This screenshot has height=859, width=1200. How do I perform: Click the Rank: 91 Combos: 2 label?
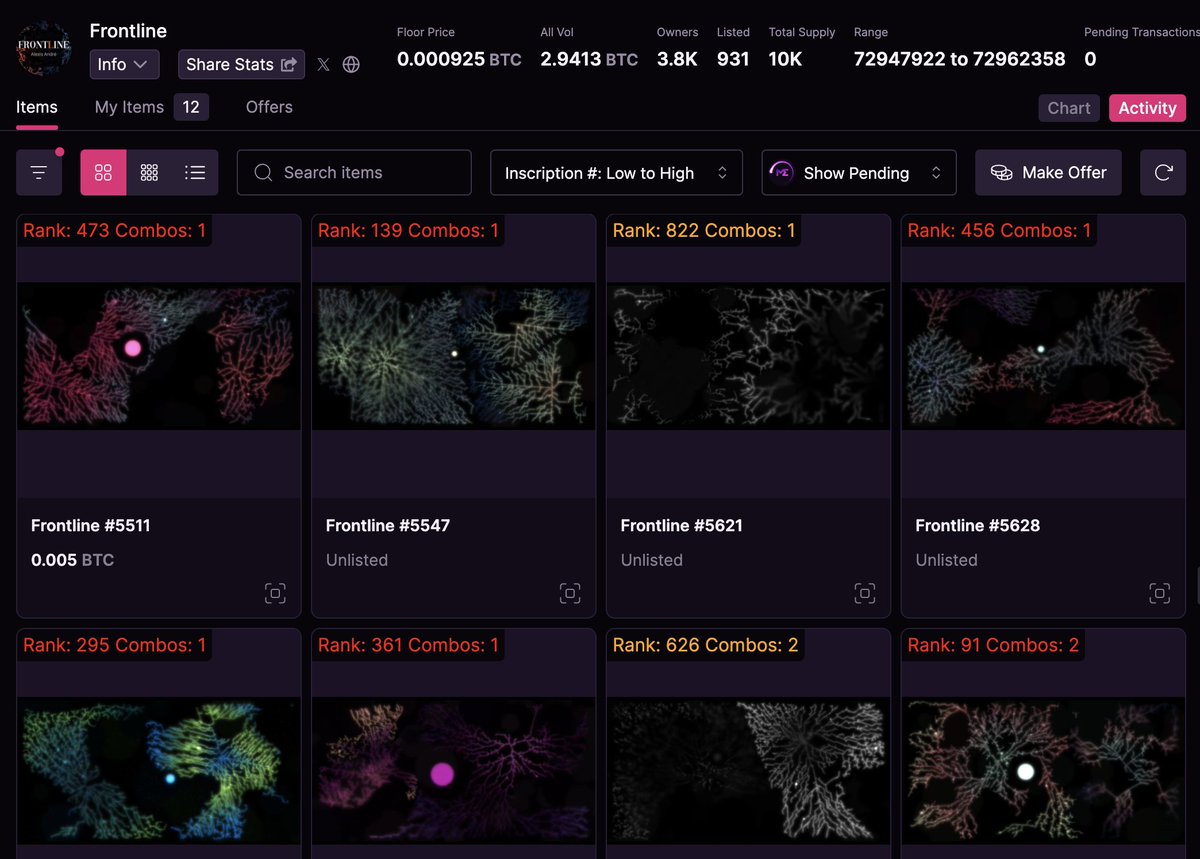point(993,646)
